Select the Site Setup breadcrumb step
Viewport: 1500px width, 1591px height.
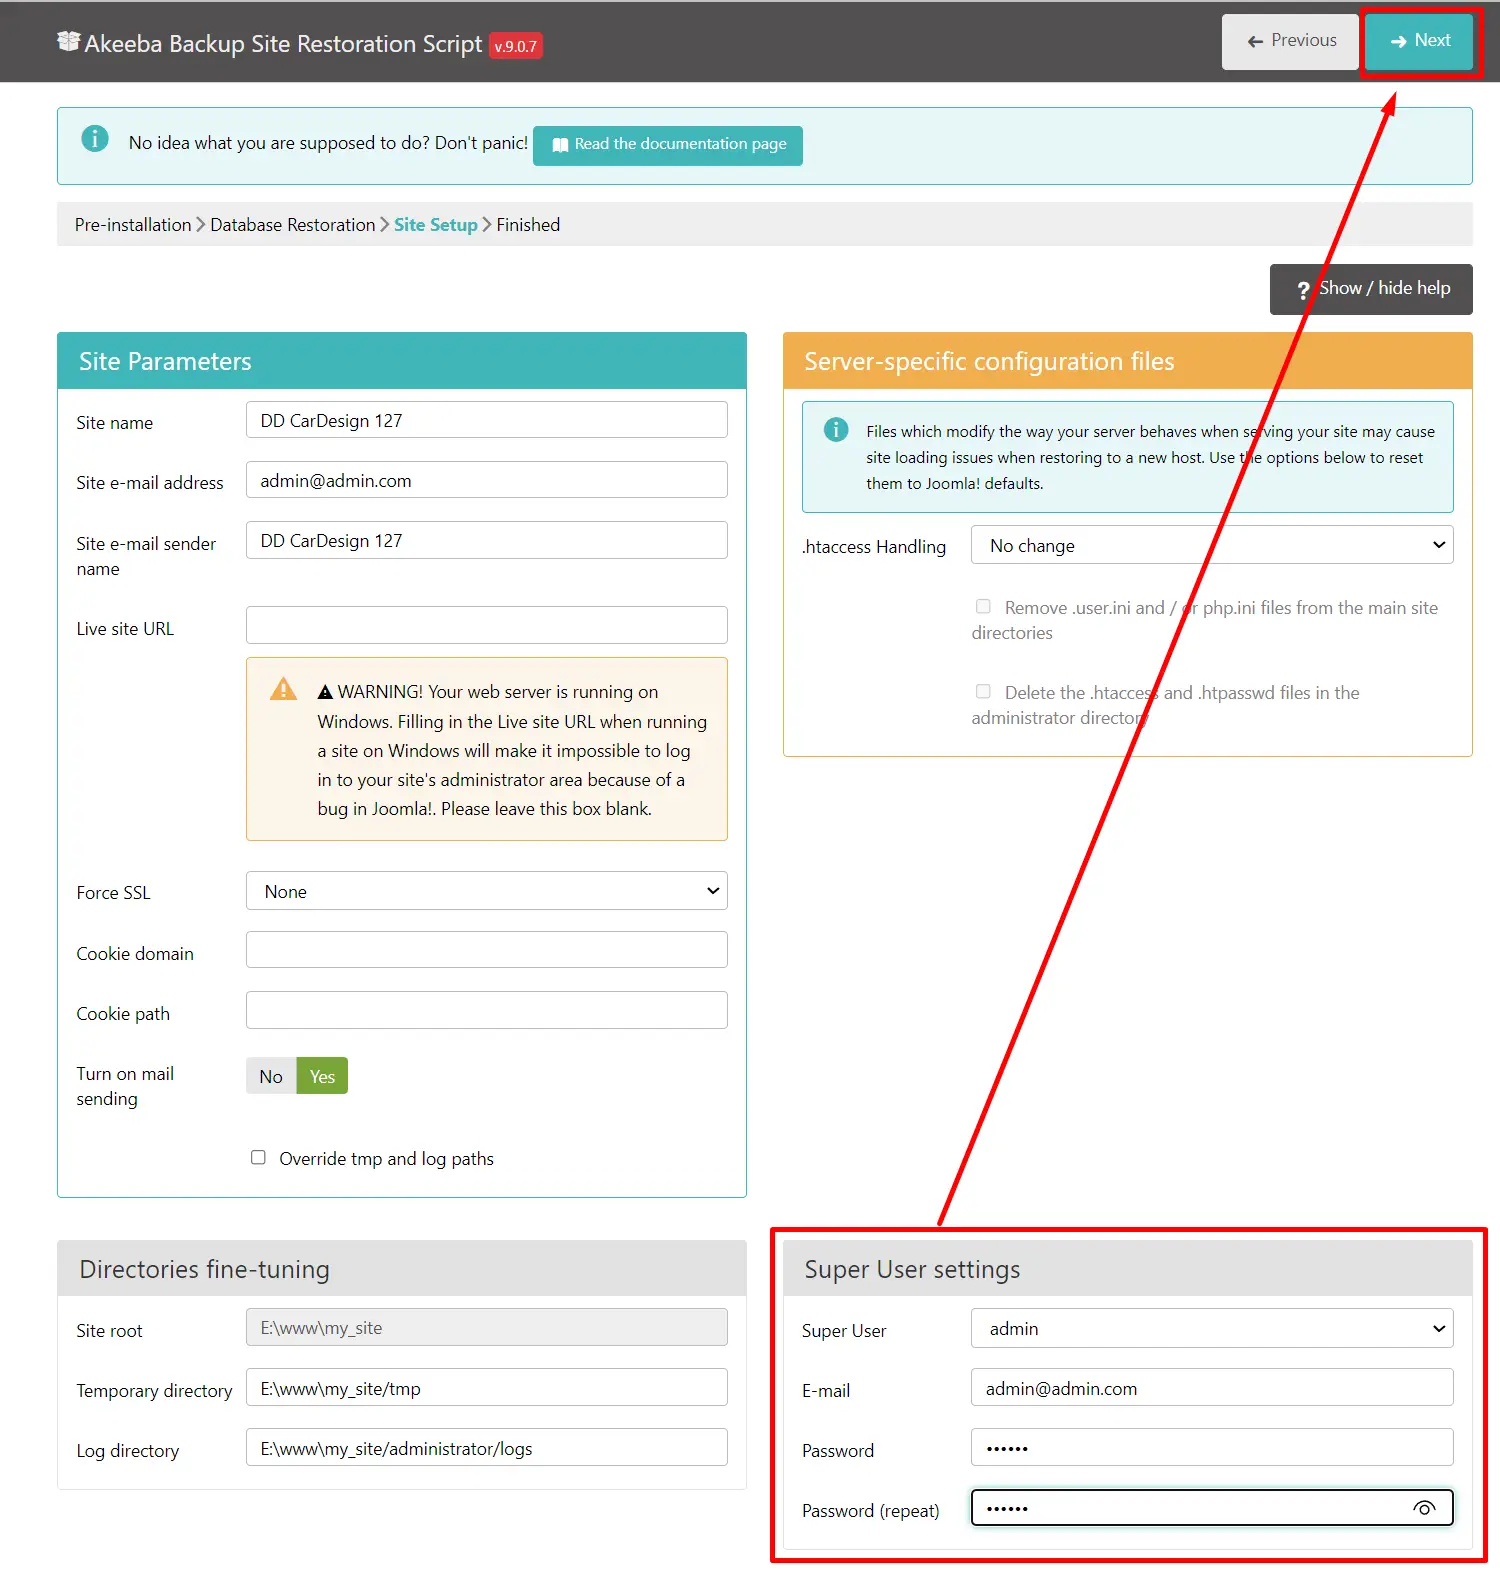[x=436, y=225]
